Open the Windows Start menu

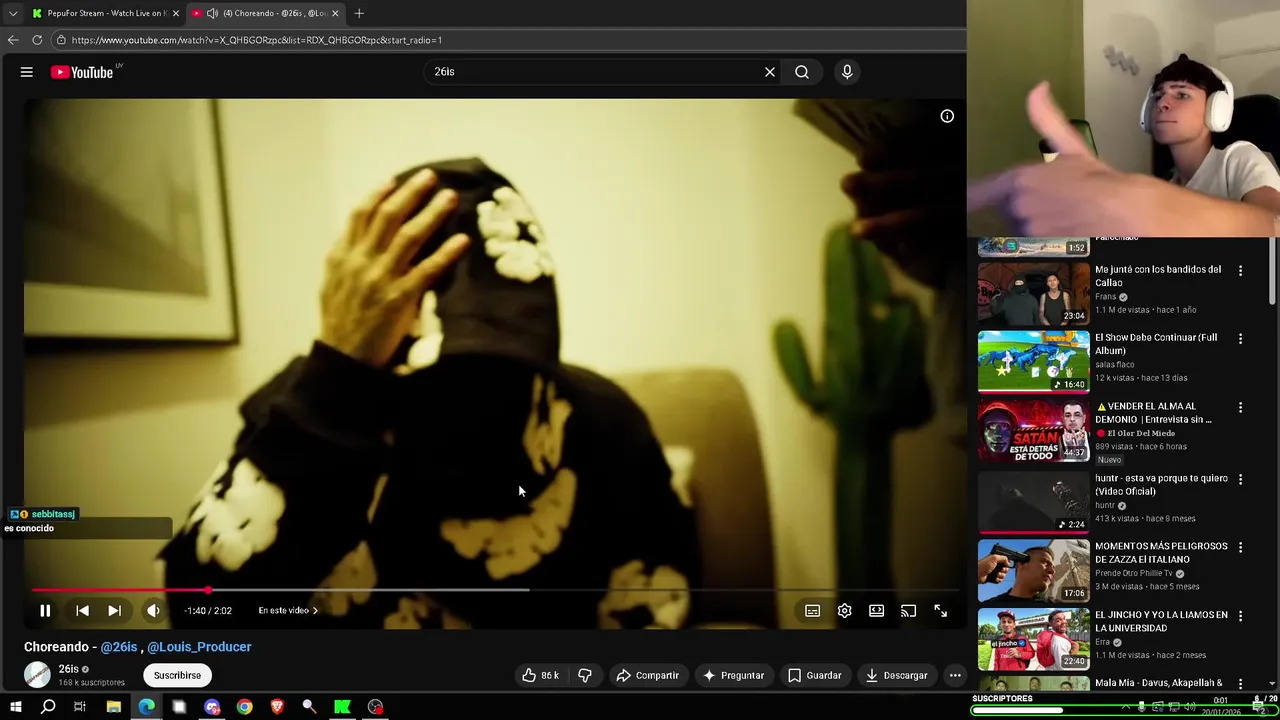[x=15, y=707]
